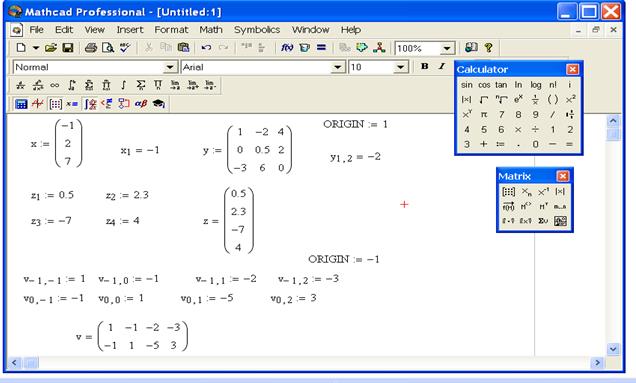636x383 pixels.
Task: Toggle the Boolean toolbar button
Action: pos(107,104)
